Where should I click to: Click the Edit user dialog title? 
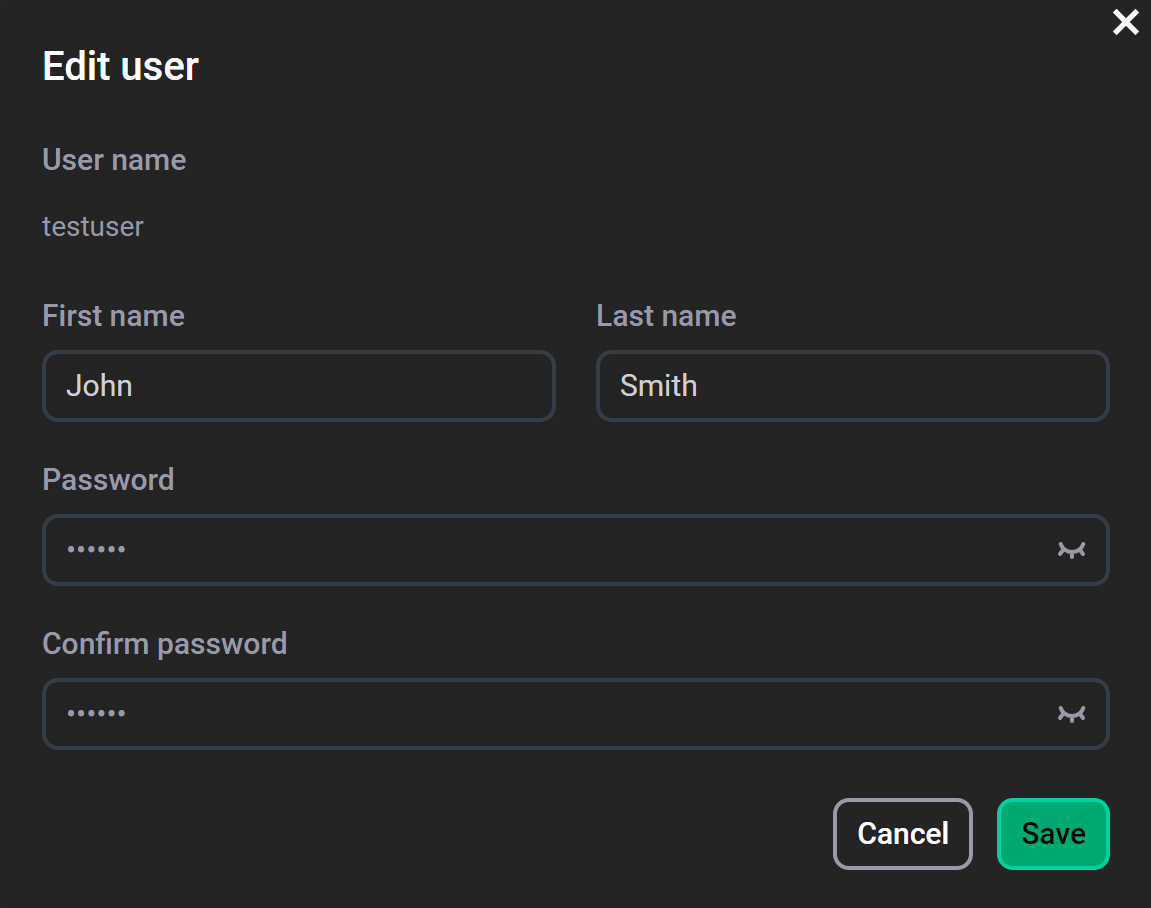pos(119,66)
